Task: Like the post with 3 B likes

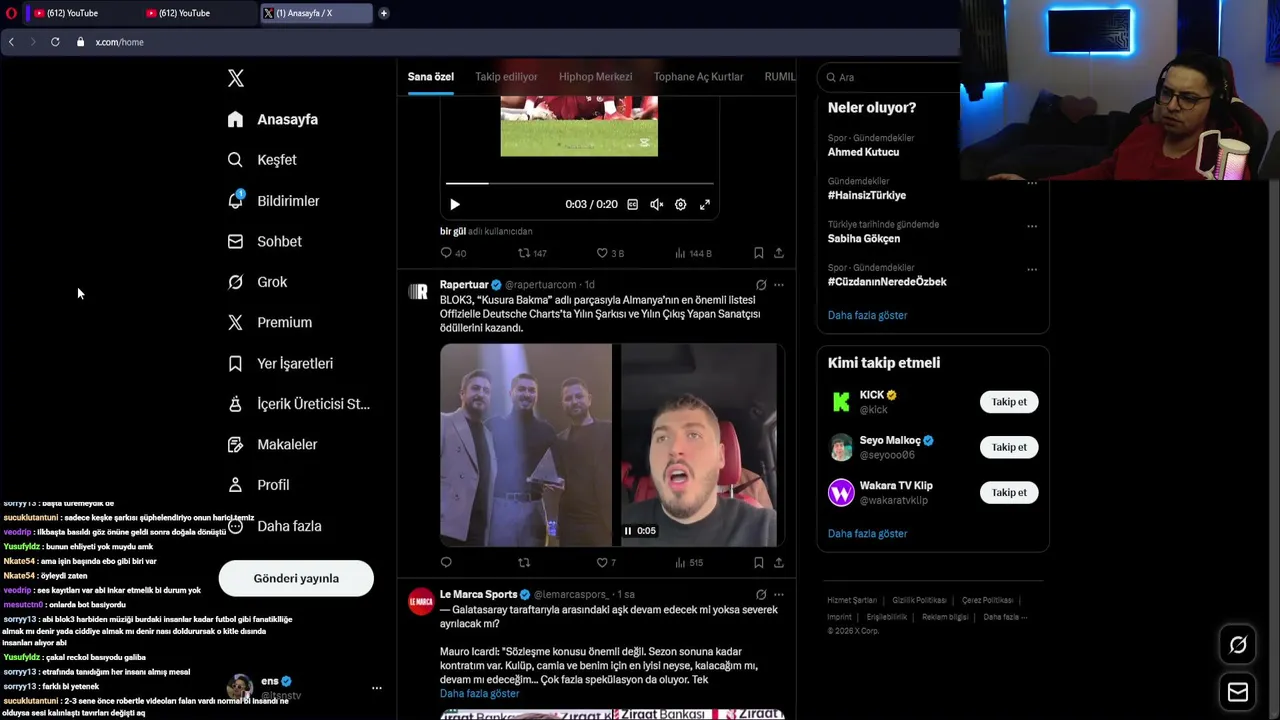Action: [x=610, y=253]
